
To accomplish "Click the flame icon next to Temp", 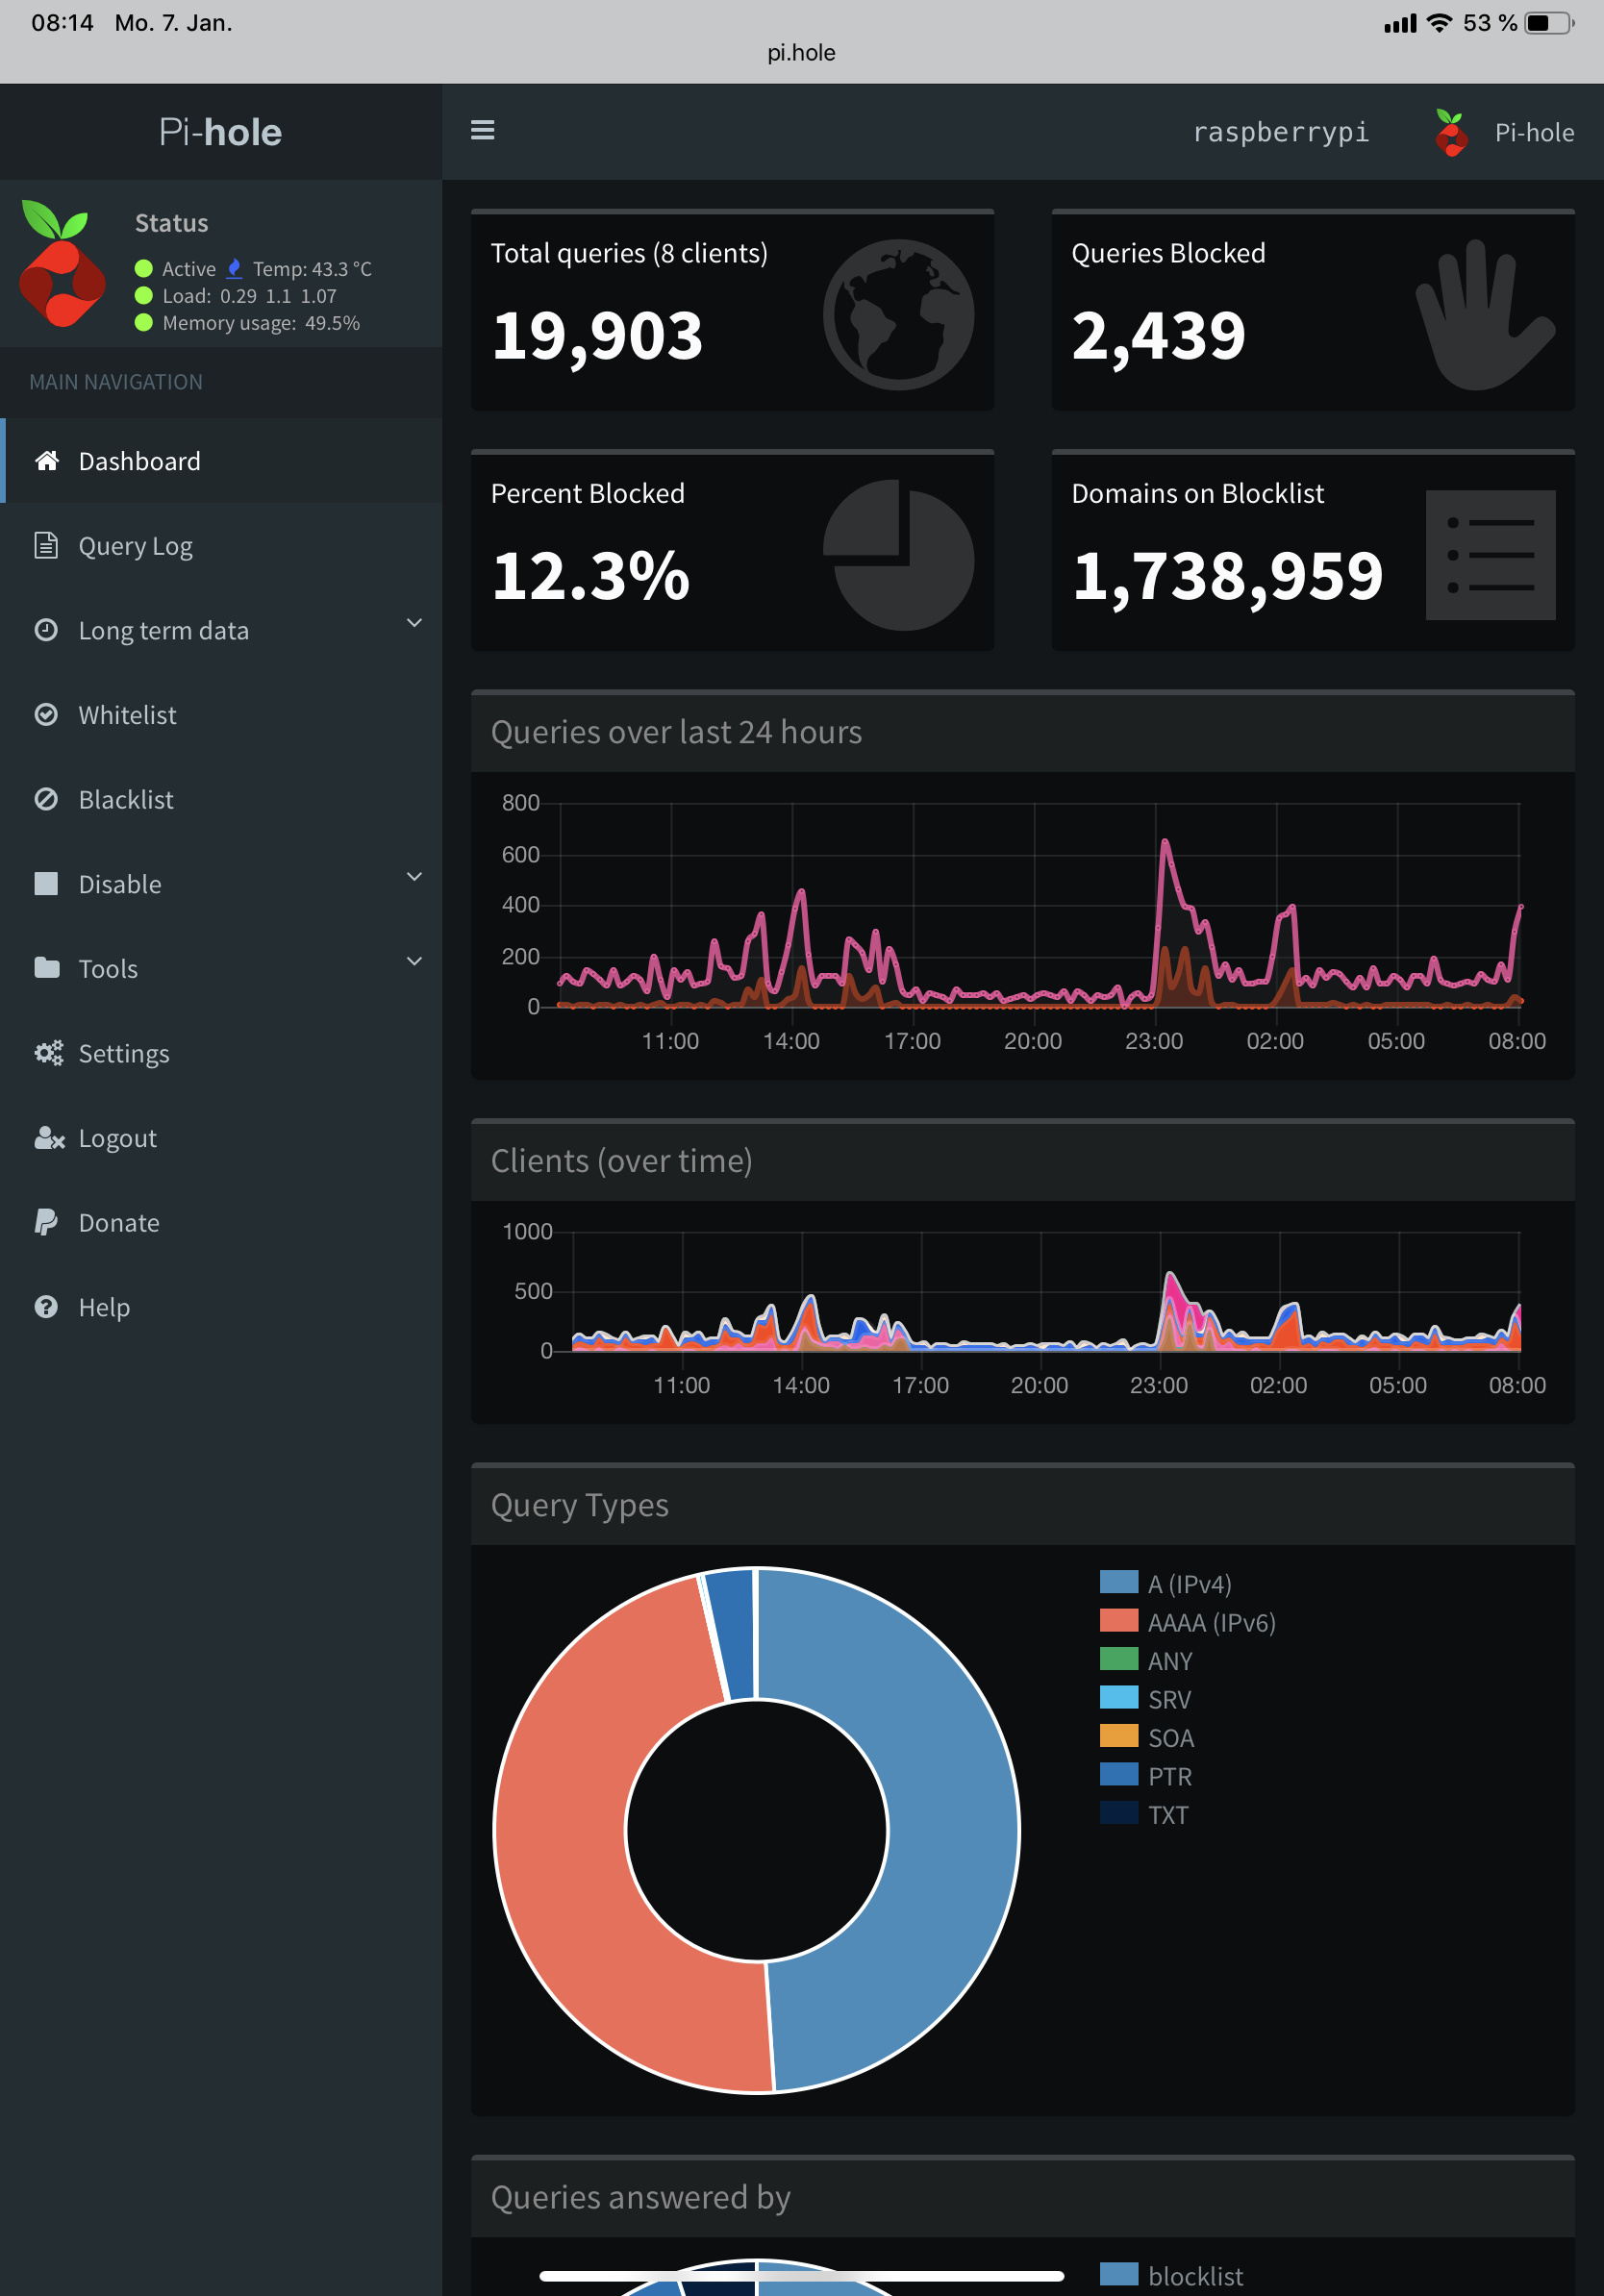I will 235,268.
